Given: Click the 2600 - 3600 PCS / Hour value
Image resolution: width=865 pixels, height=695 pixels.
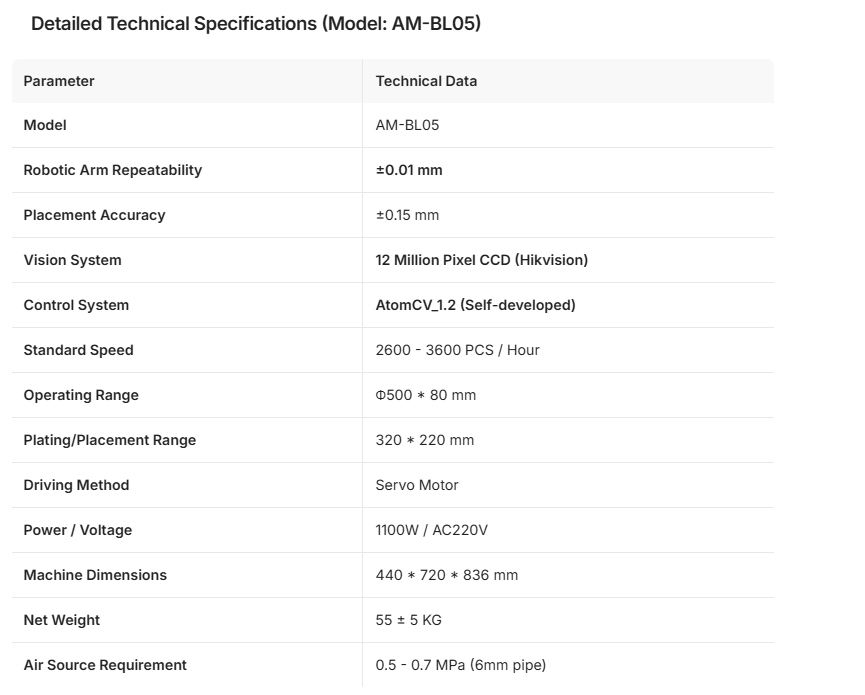Looking at the screenshot, I should [457, 350].
